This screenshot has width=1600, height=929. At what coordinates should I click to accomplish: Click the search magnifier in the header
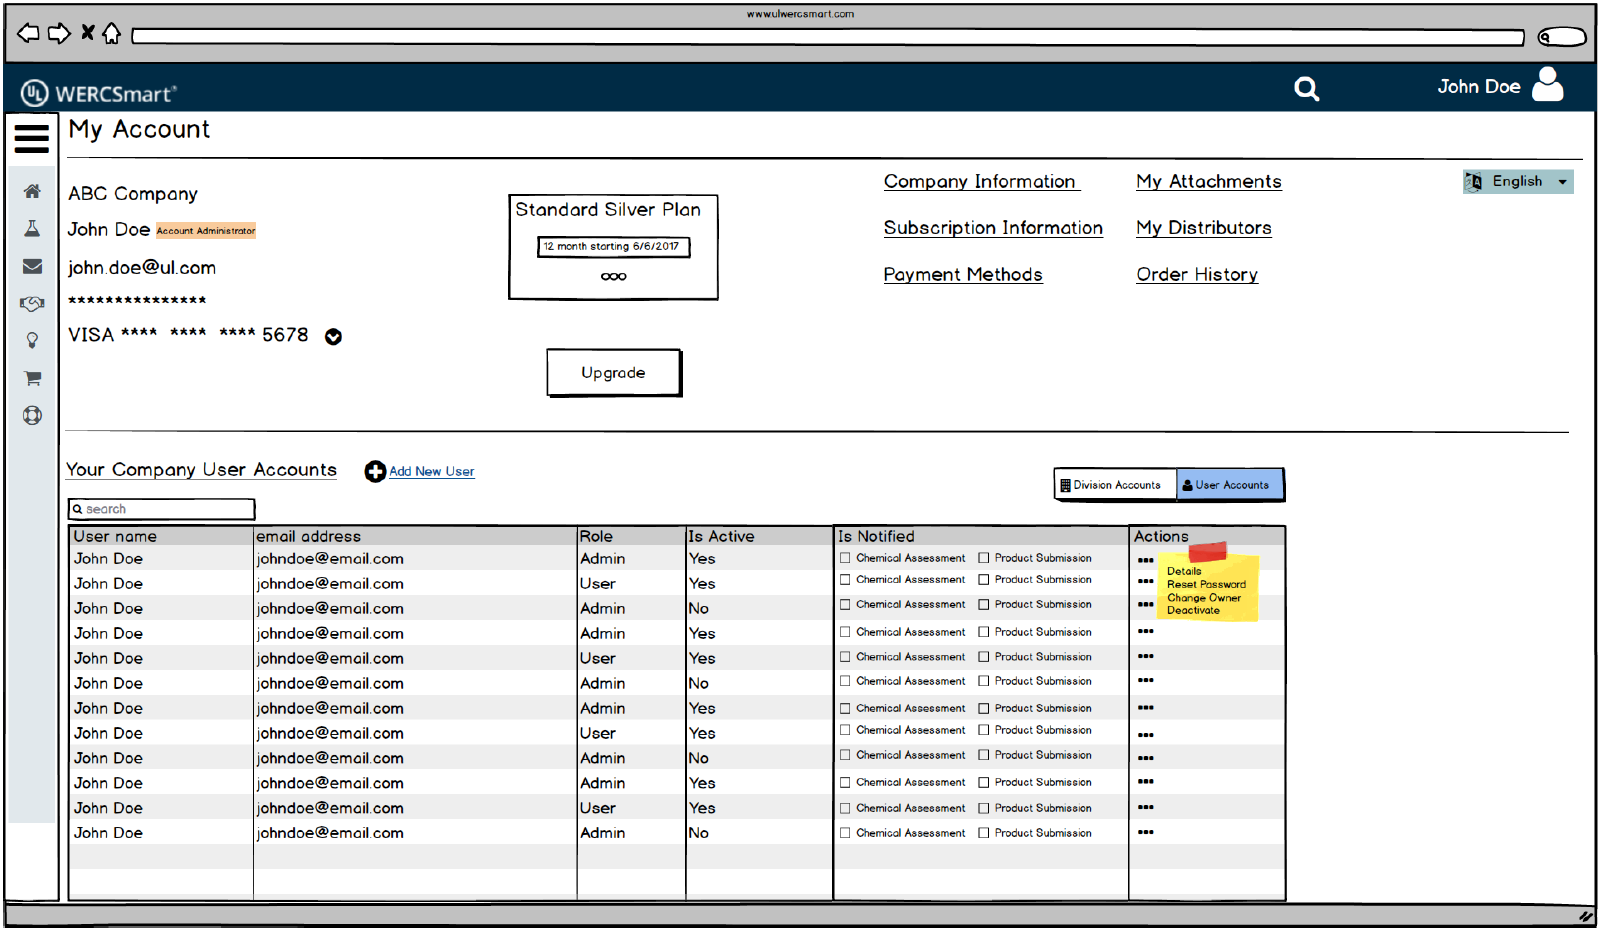click(1306, 89)
